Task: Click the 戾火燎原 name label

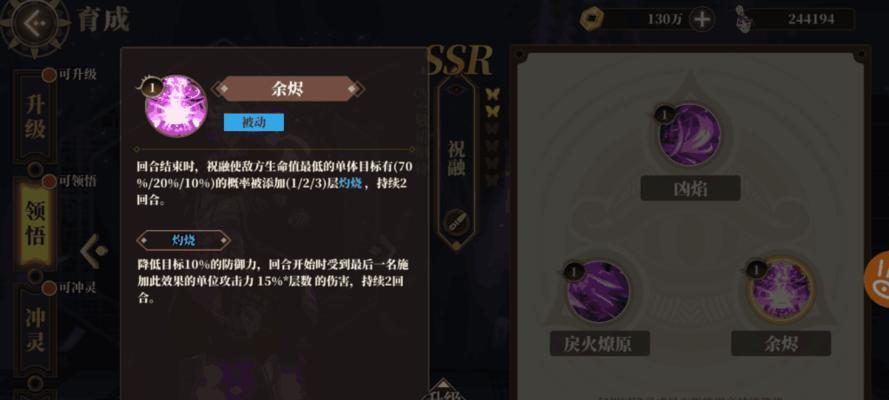Action: pos(599,344)
